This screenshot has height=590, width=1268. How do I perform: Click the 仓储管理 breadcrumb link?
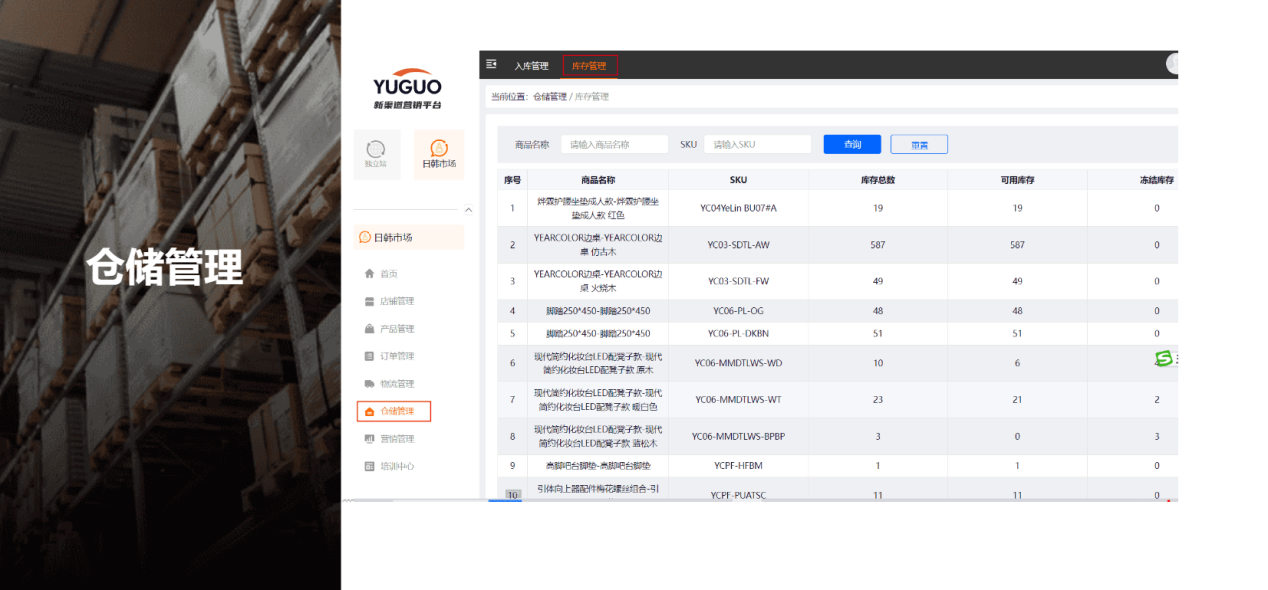pyautogui.click(x=550, y=97)
